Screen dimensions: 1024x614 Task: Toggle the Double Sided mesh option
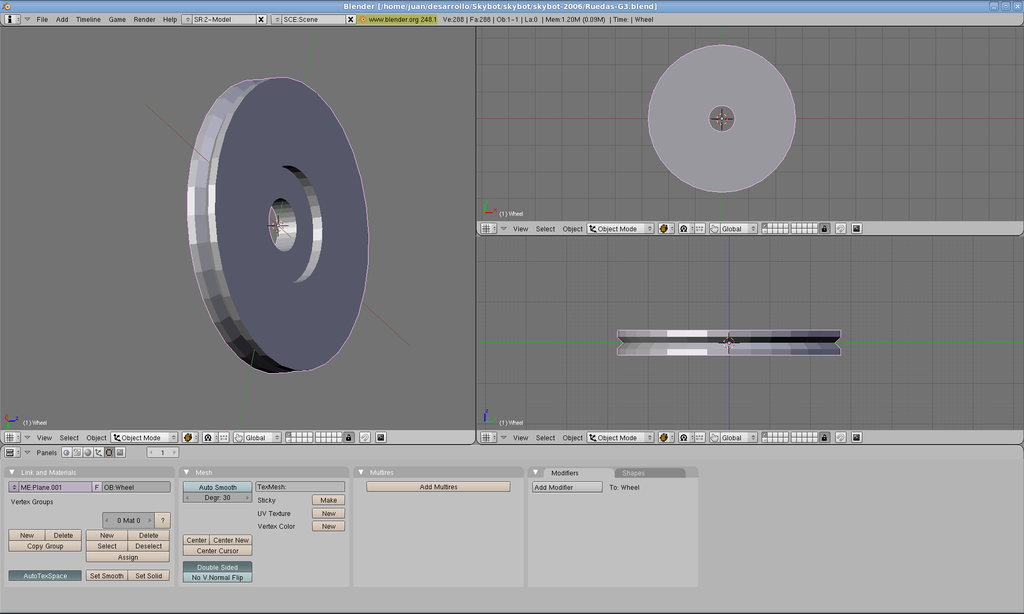(x=217, y=567)
